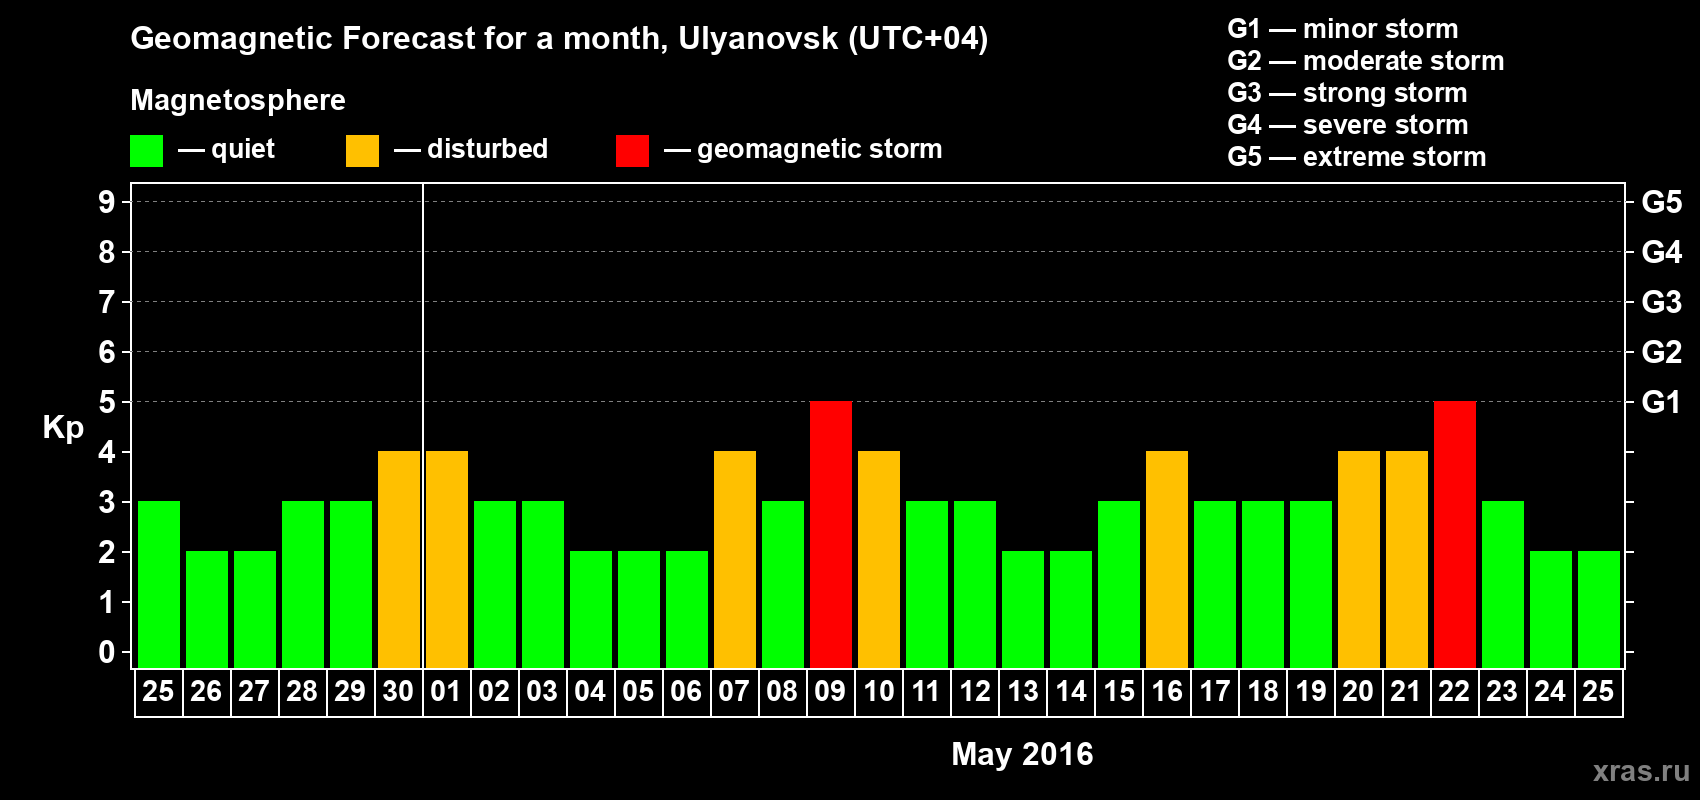Click the green quiet legend swatch

click(x=146, y=151)
